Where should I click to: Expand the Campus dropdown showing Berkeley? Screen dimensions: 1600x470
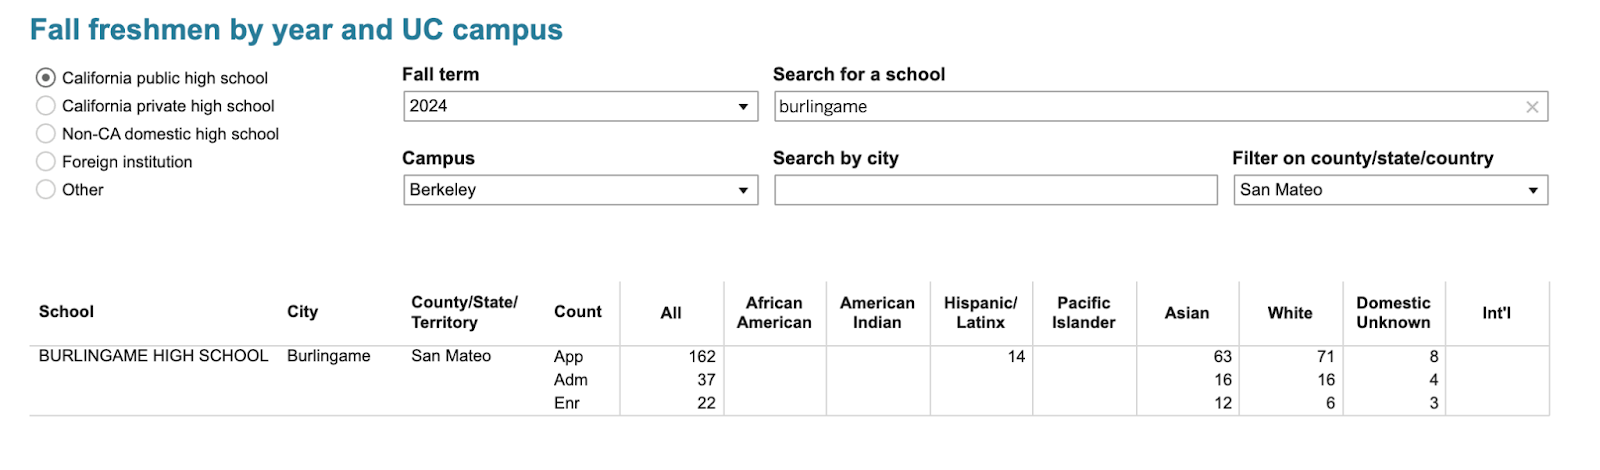coord(580,190)
